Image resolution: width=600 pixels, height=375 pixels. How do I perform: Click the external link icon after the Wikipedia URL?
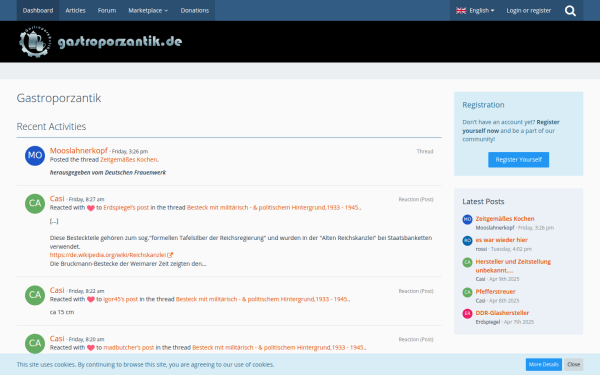pos(170,255)
